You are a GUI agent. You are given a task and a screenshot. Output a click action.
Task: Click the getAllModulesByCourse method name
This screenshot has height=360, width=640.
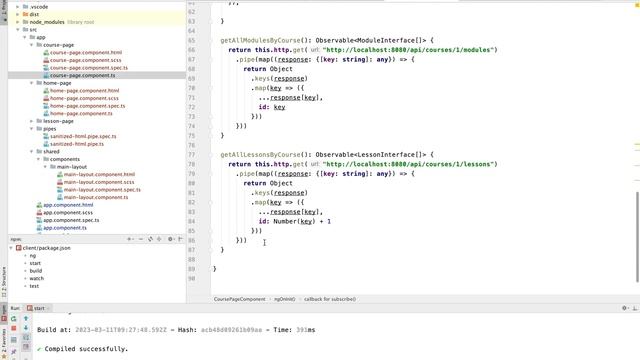(260, 40)
